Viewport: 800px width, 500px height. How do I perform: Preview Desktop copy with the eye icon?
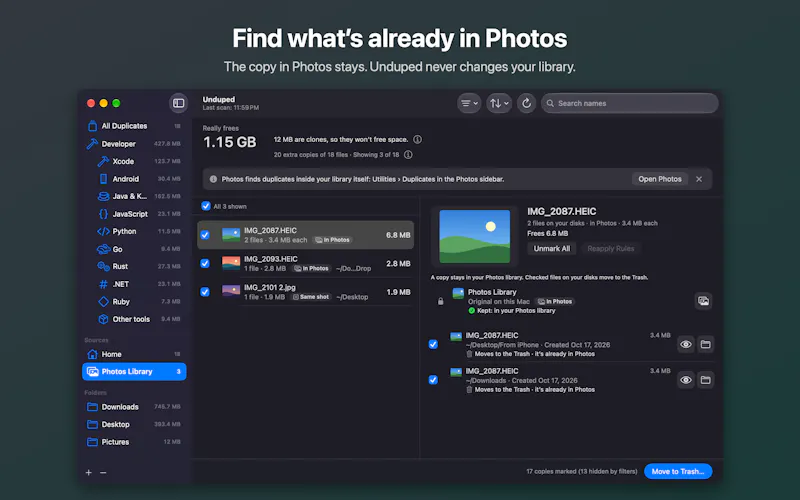point(686,344)
